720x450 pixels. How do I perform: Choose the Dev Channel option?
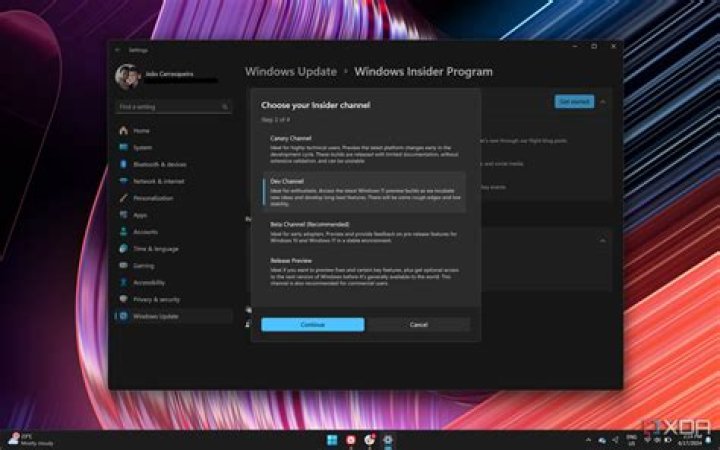tap(365, 192)
